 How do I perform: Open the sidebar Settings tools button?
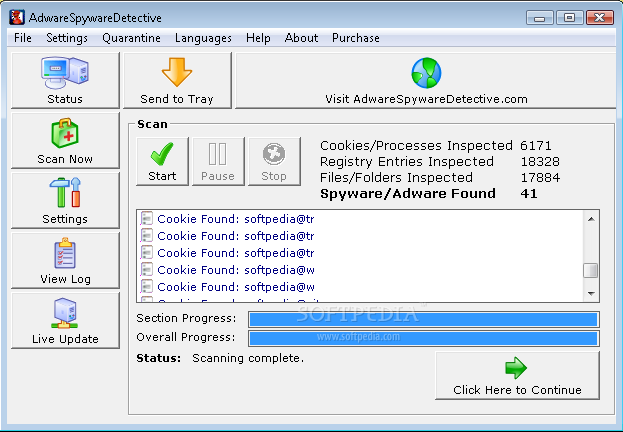point(65,200)
